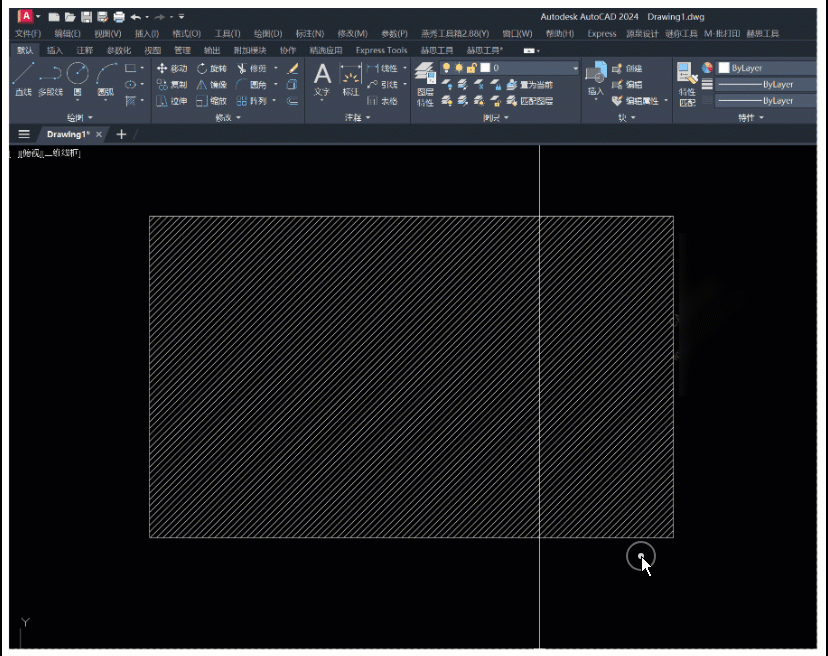Click the Text (文字) annotation tool
Viewport: 828px width, 656px height.
pos(321,79)
